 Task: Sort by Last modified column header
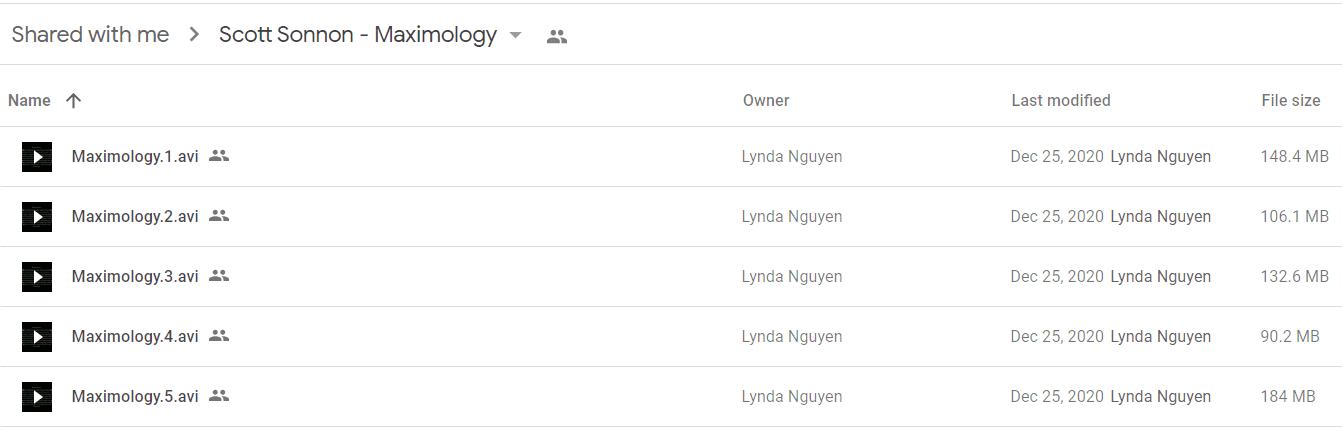[x=1061, y=100]
